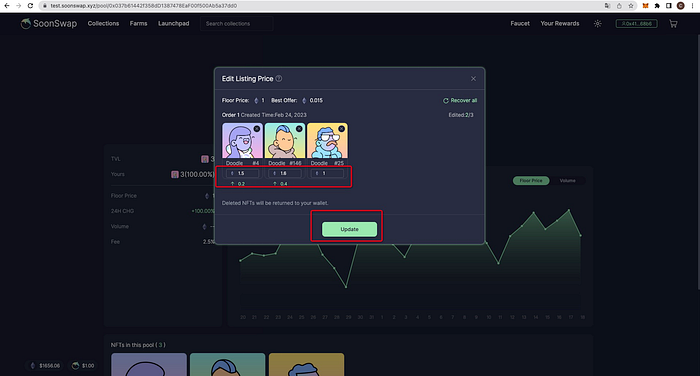Screen dimensions: 700x376
Task: Toggle the browser side panel icon
Action: [669, 6]
